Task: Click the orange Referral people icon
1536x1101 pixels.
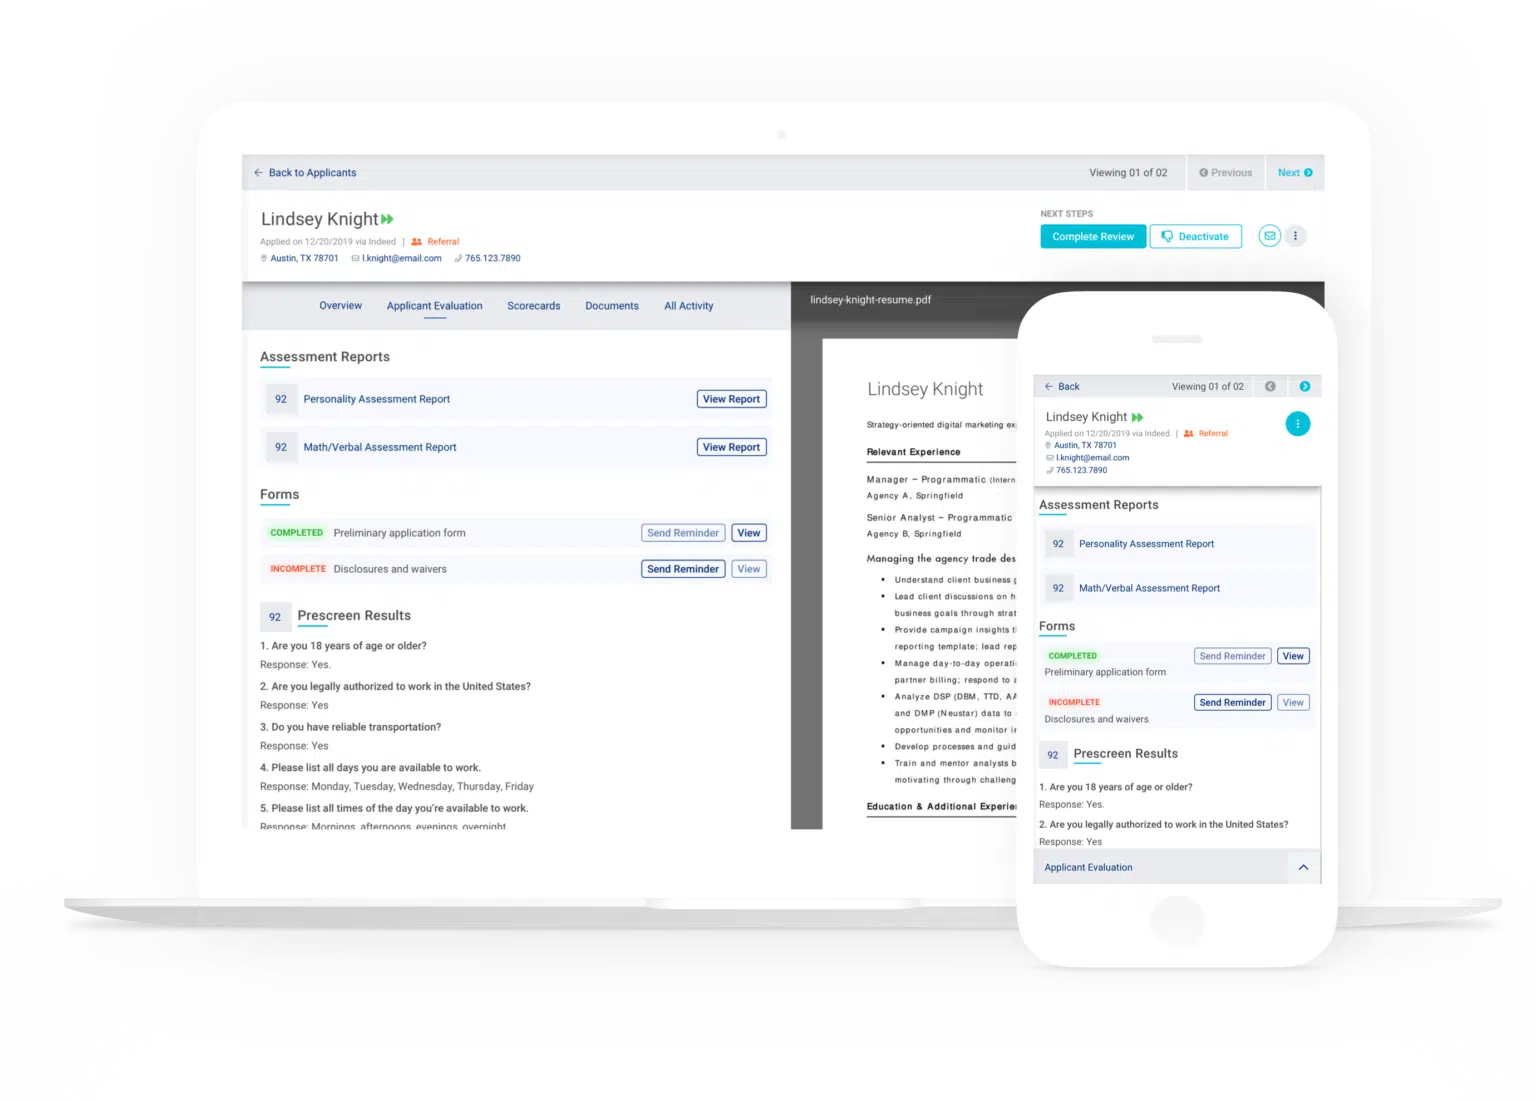Action: pyautogui.click(x=415, y=241)
